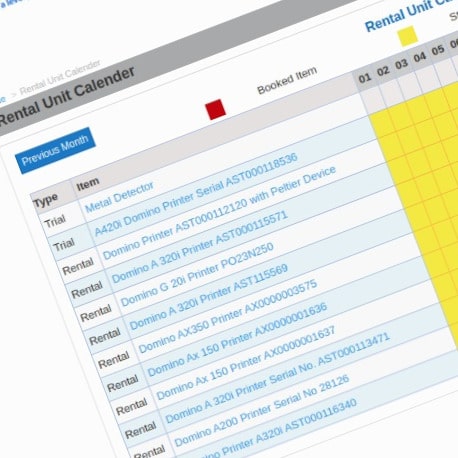Click the yellow legend swatch
Image resolution: width=458 pixels, height=458 pixels.
408,36
